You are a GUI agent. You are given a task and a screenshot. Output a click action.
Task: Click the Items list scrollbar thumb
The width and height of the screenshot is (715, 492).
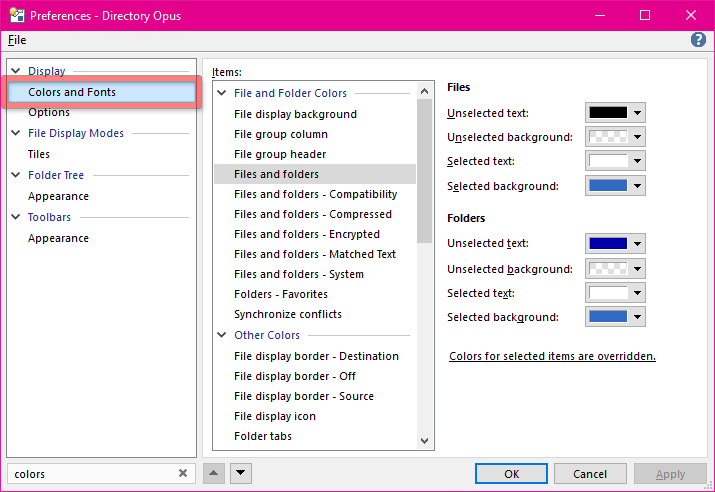point(425,171)
